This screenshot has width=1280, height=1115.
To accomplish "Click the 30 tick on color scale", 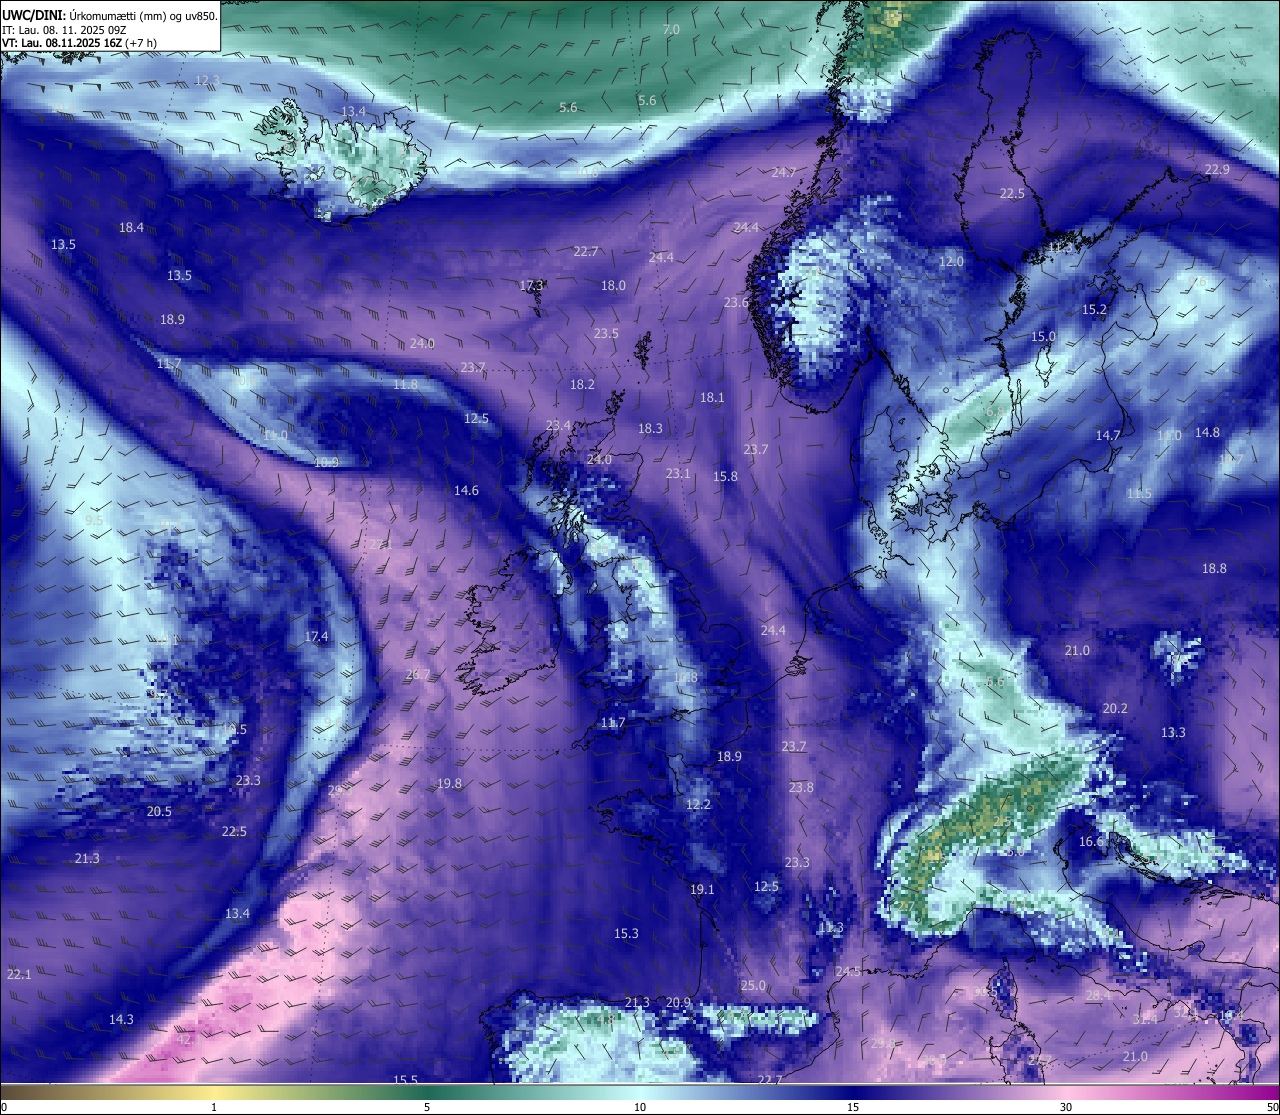I will [x=1066, y=1107].
